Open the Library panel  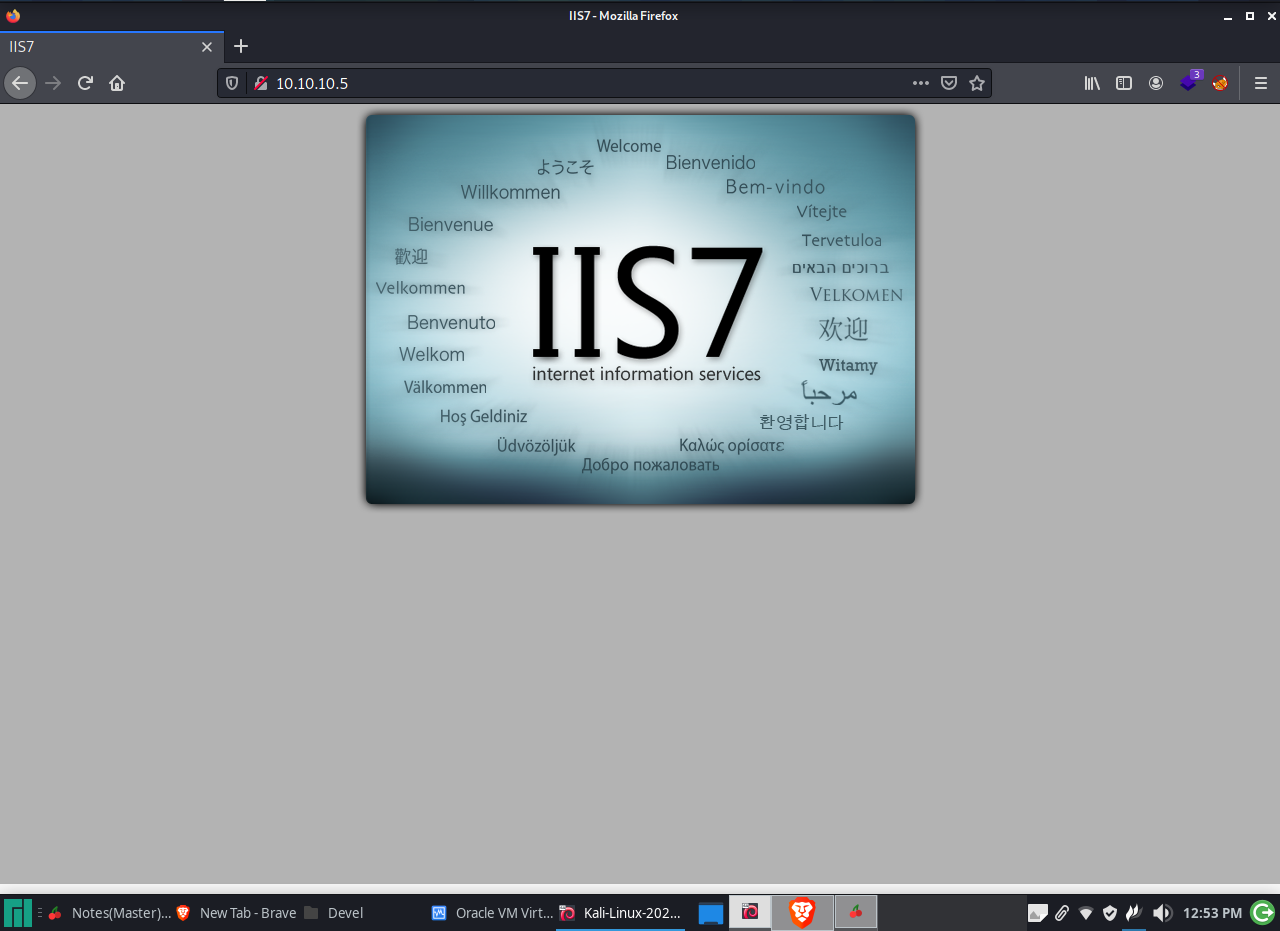coord(1092,83)
